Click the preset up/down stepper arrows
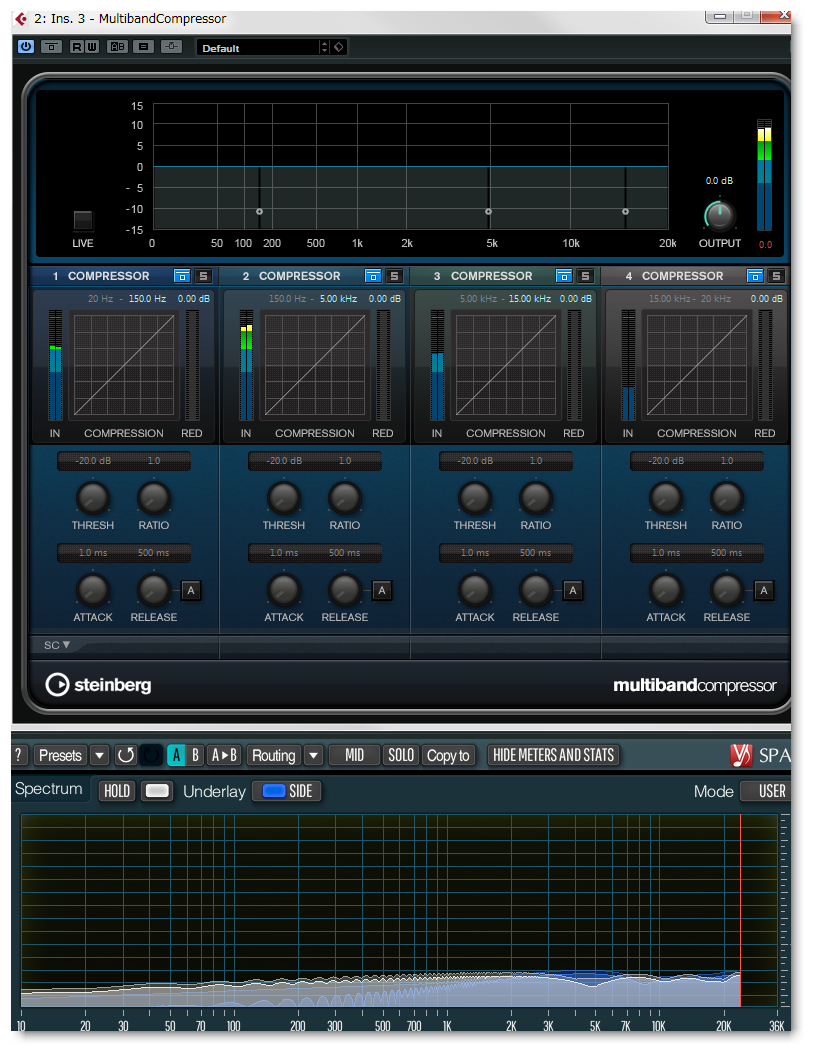The height and width of the screenshot is (1054, 814). tap(325, 47)
